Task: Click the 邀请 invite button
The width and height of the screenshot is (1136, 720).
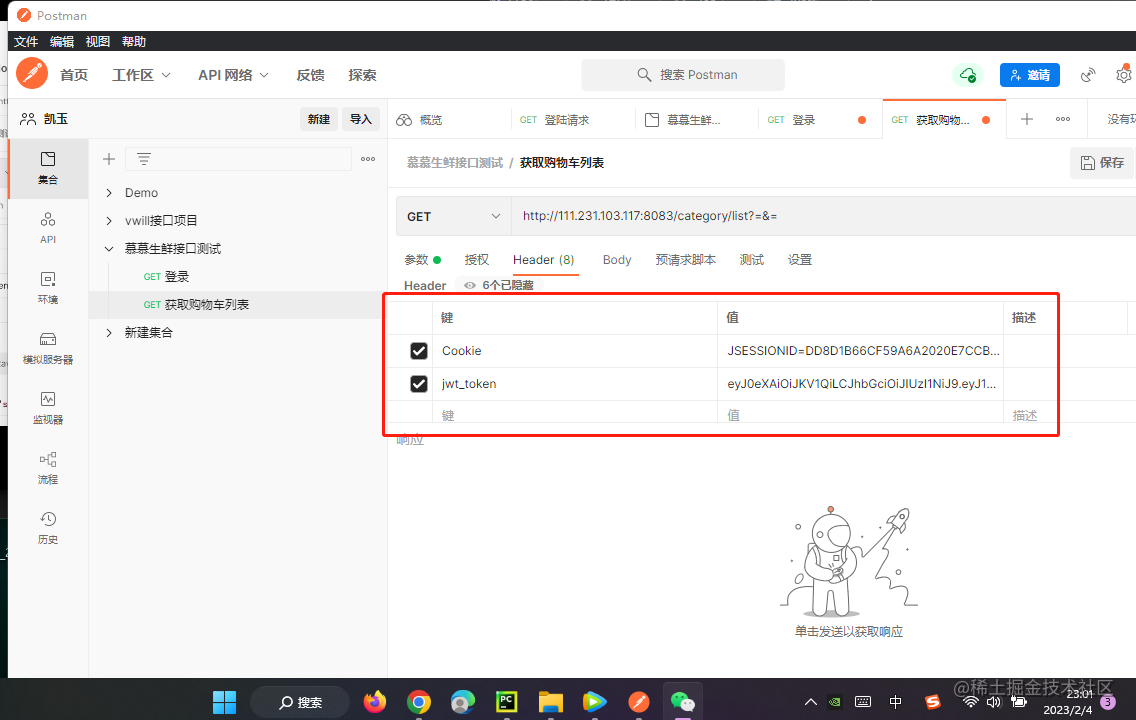Action: 1030,75
